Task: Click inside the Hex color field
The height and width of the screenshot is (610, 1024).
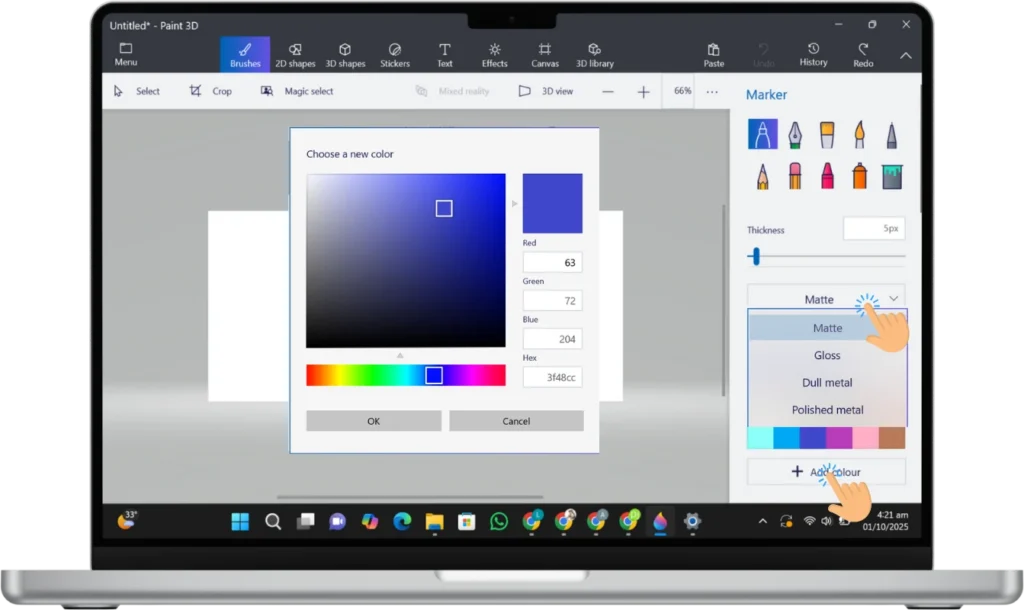Action: pos(552,377)
